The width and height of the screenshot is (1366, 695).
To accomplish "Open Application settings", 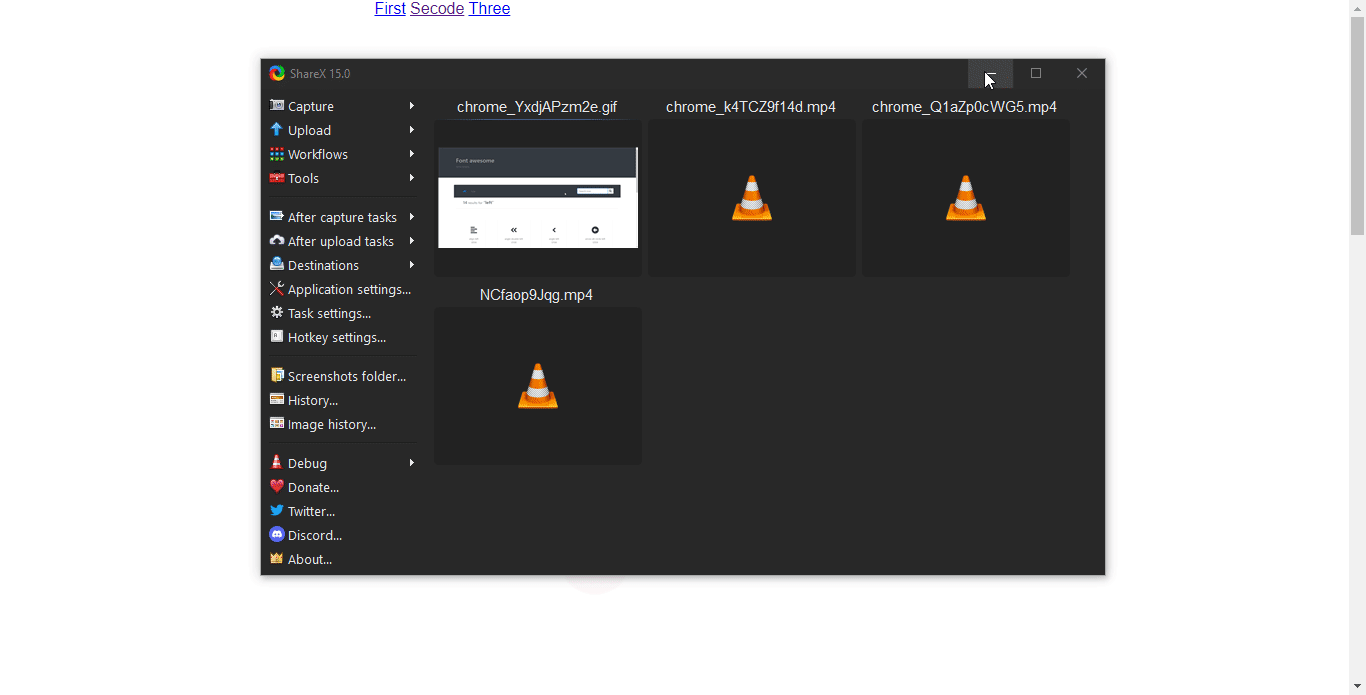I will pyautogui.click(x=342, y=289).
